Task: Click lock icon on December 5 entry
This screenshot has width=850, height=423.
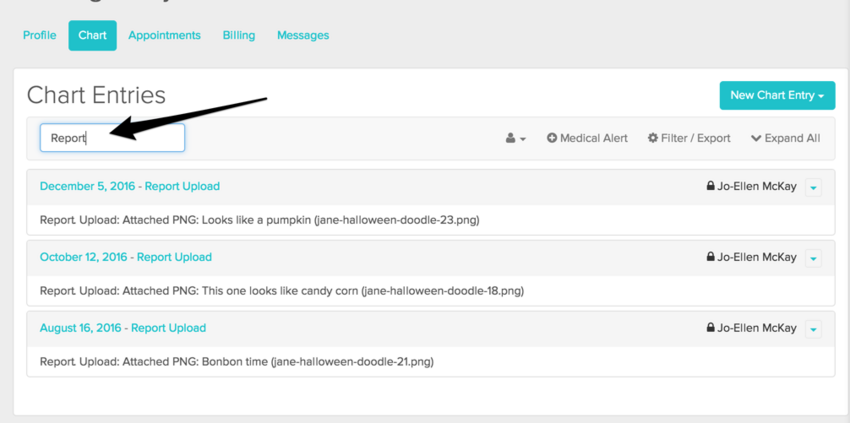Action: tap(710, 186)
